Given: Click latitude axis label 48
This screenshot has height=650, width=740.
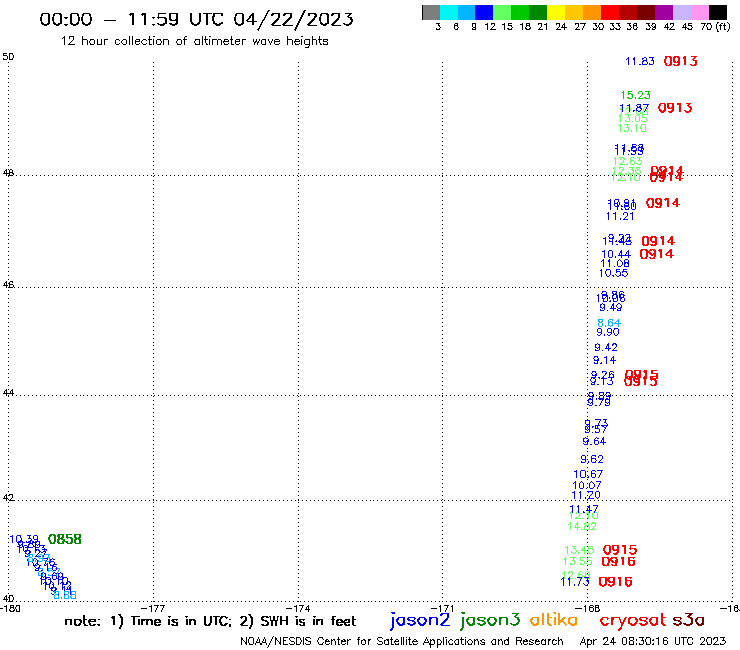Looking at the screenshot, I should click(x=8, y=173).
